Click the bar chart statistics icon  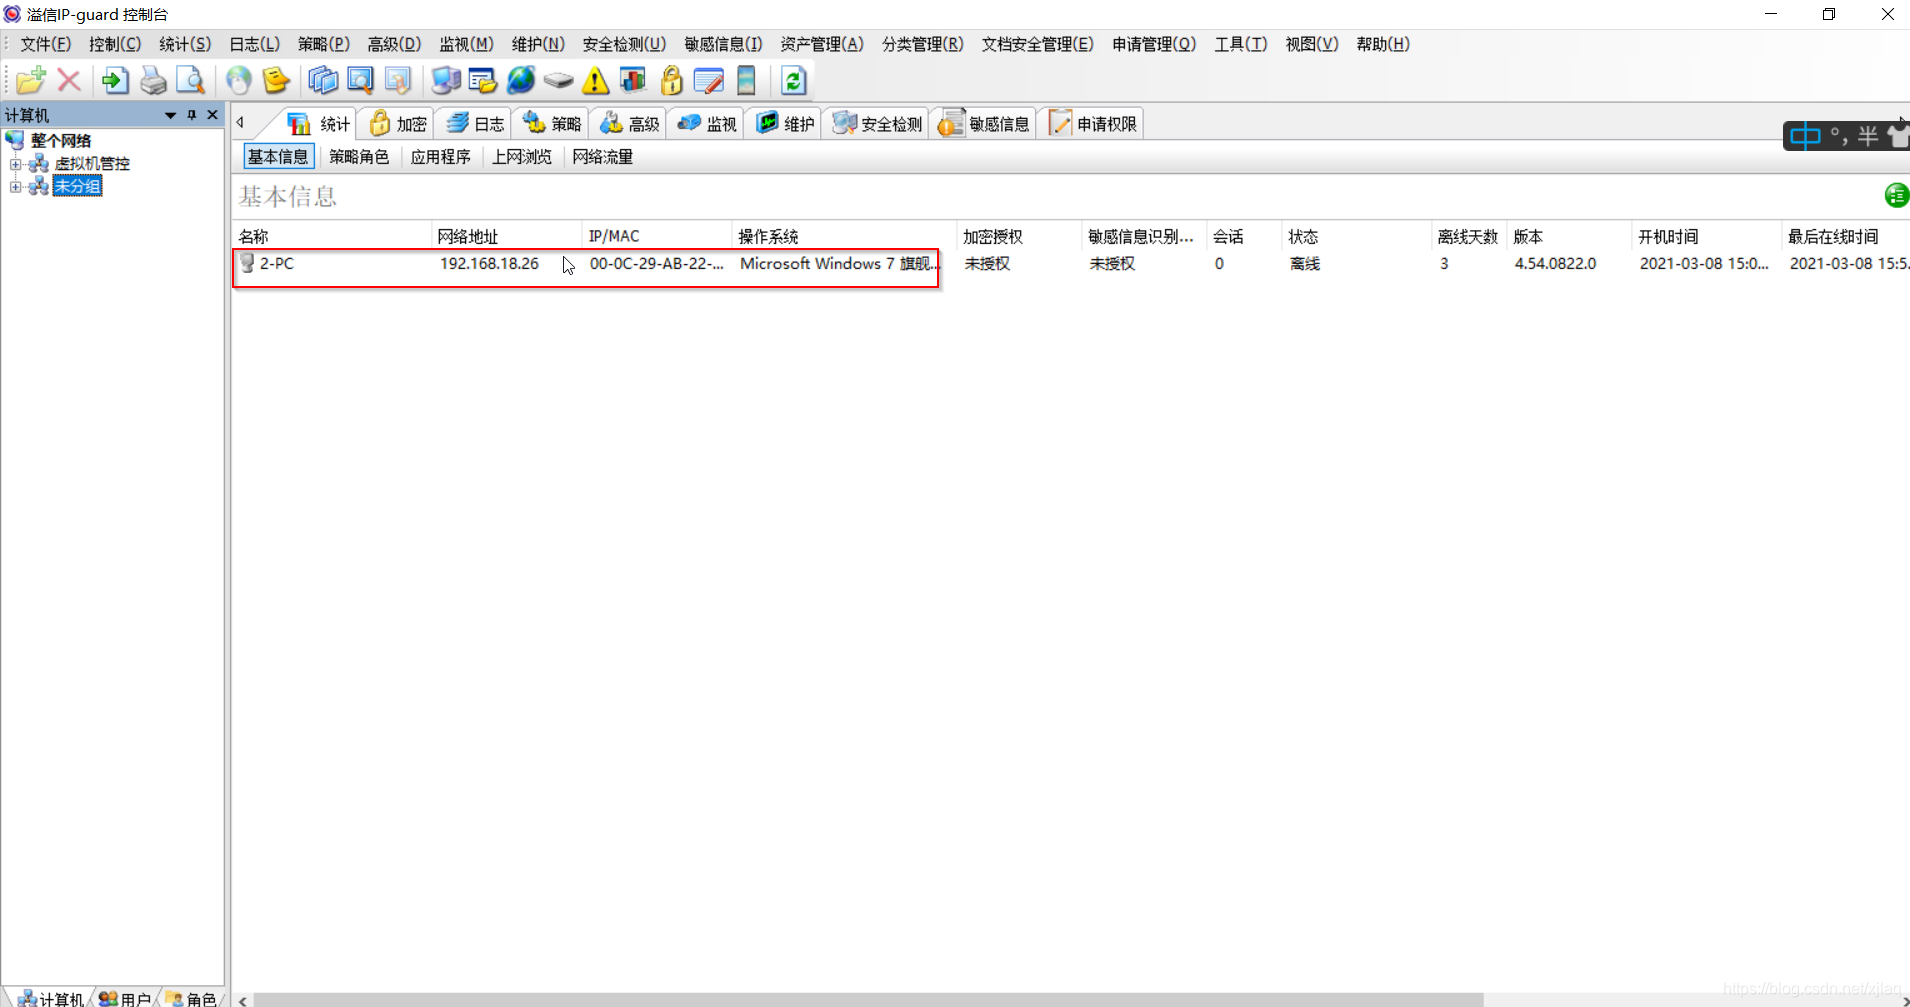coord(634,80)
